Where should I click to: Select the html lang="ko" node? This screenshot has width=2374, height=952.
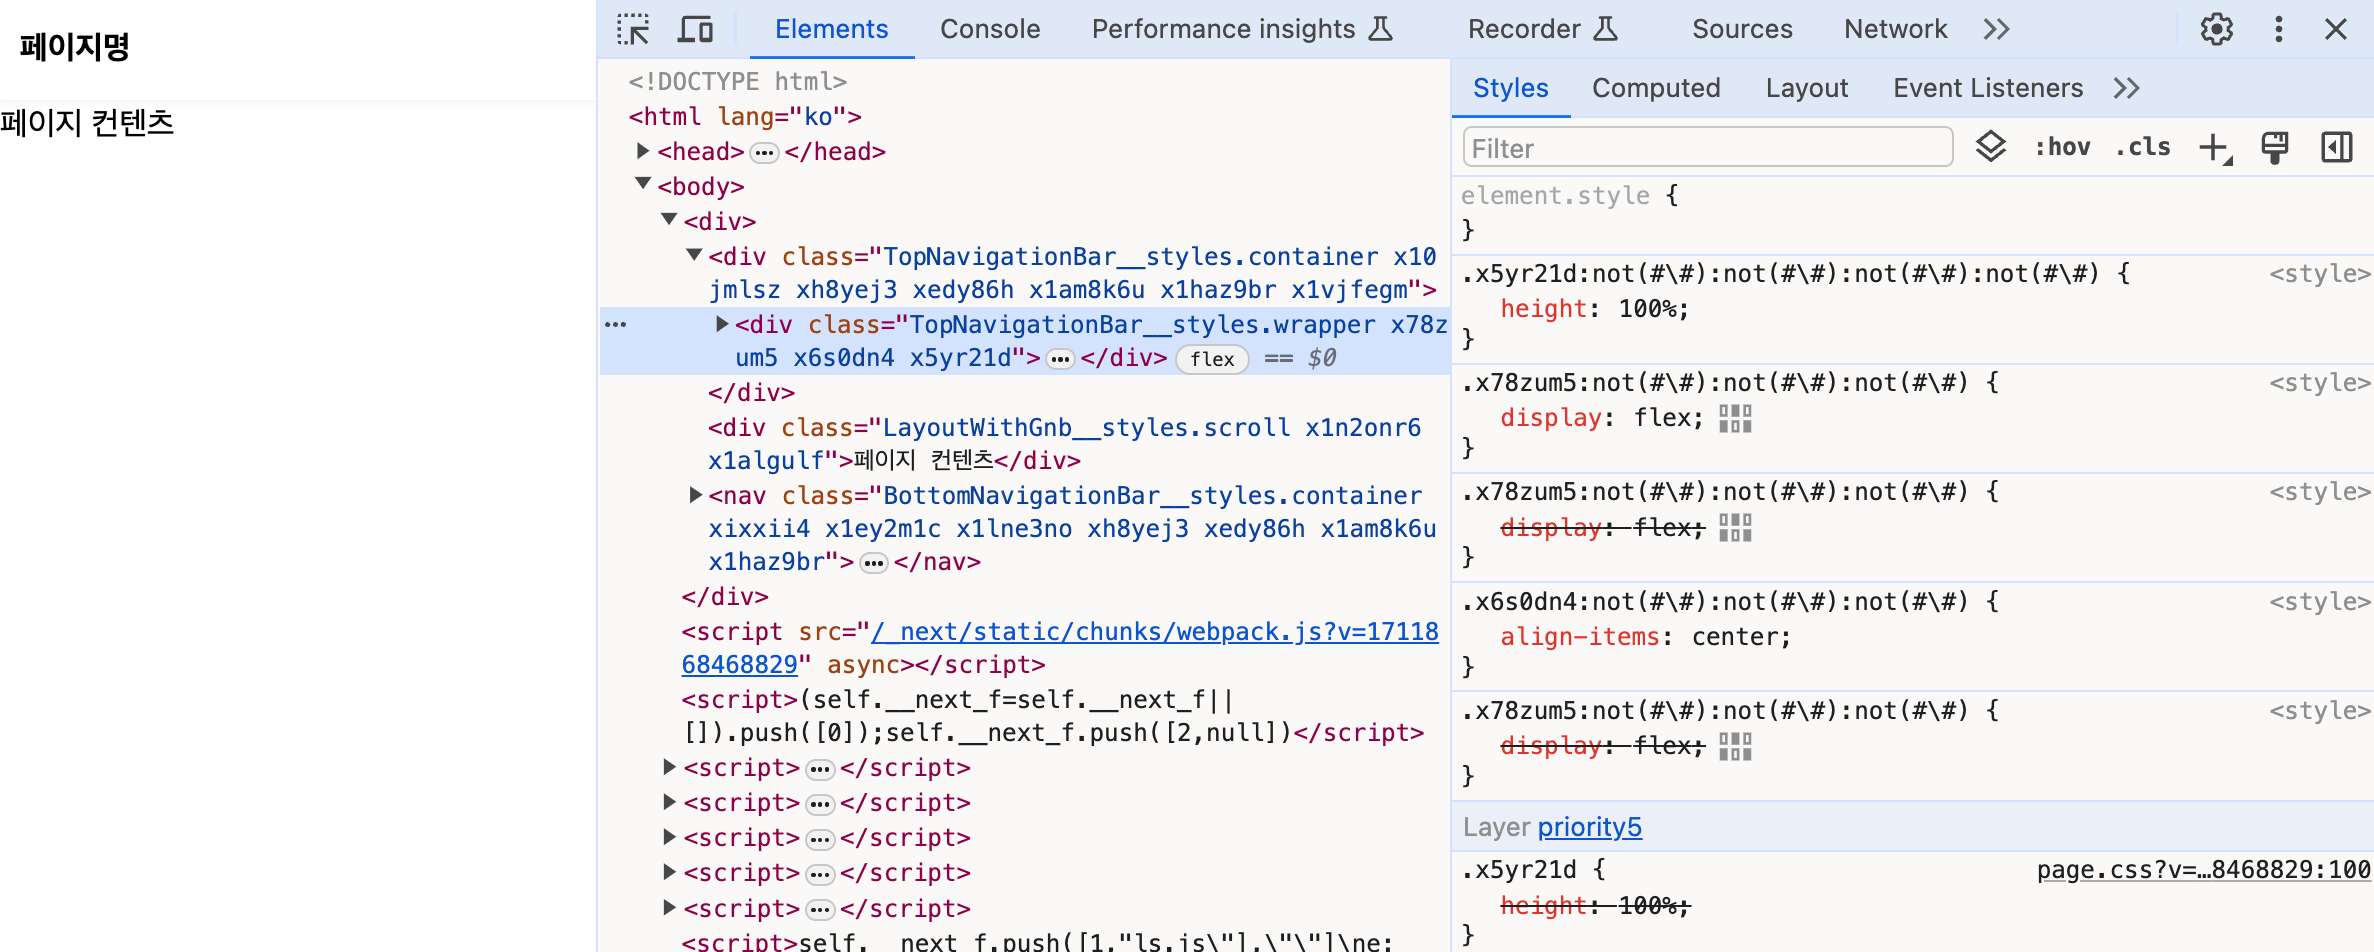click(745, 117)
